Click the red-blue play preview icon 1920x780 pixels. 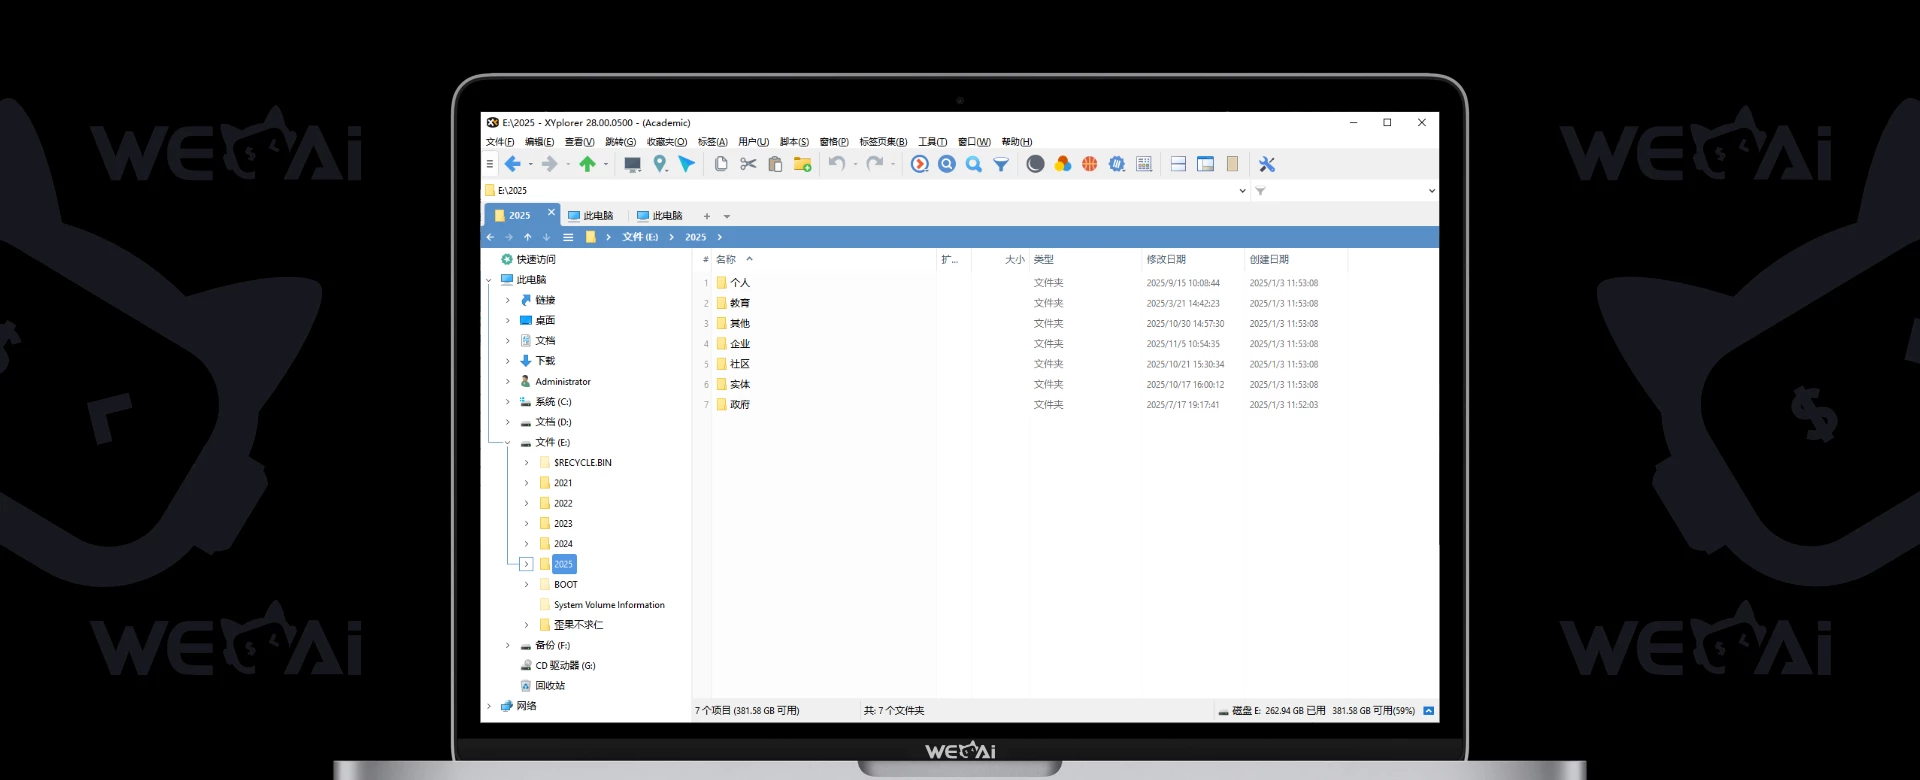point(920,164)
